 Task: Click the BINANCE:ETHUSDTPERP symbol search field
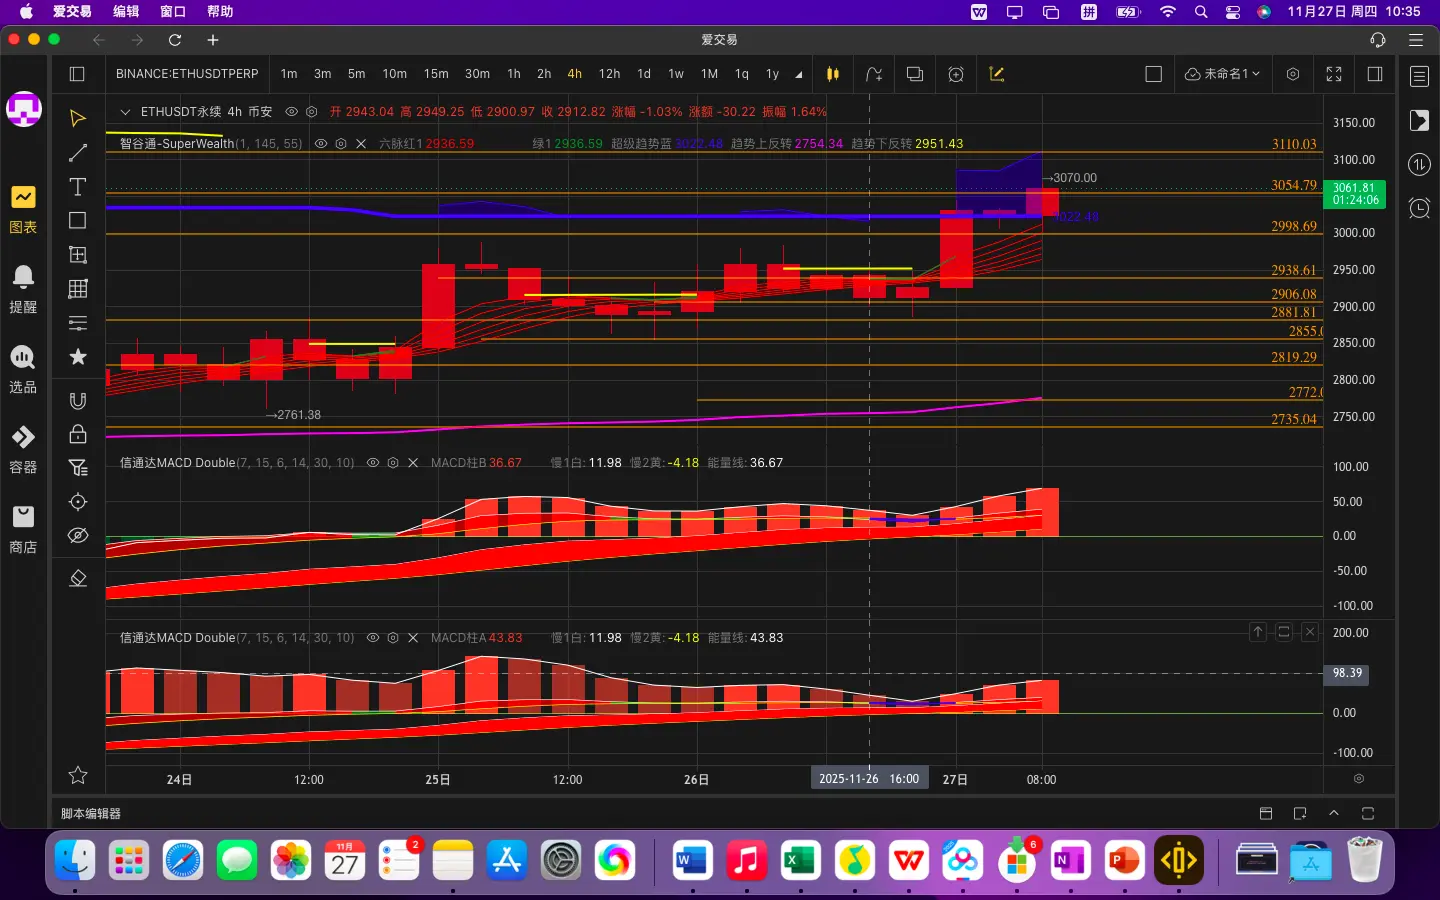(187, 74)
